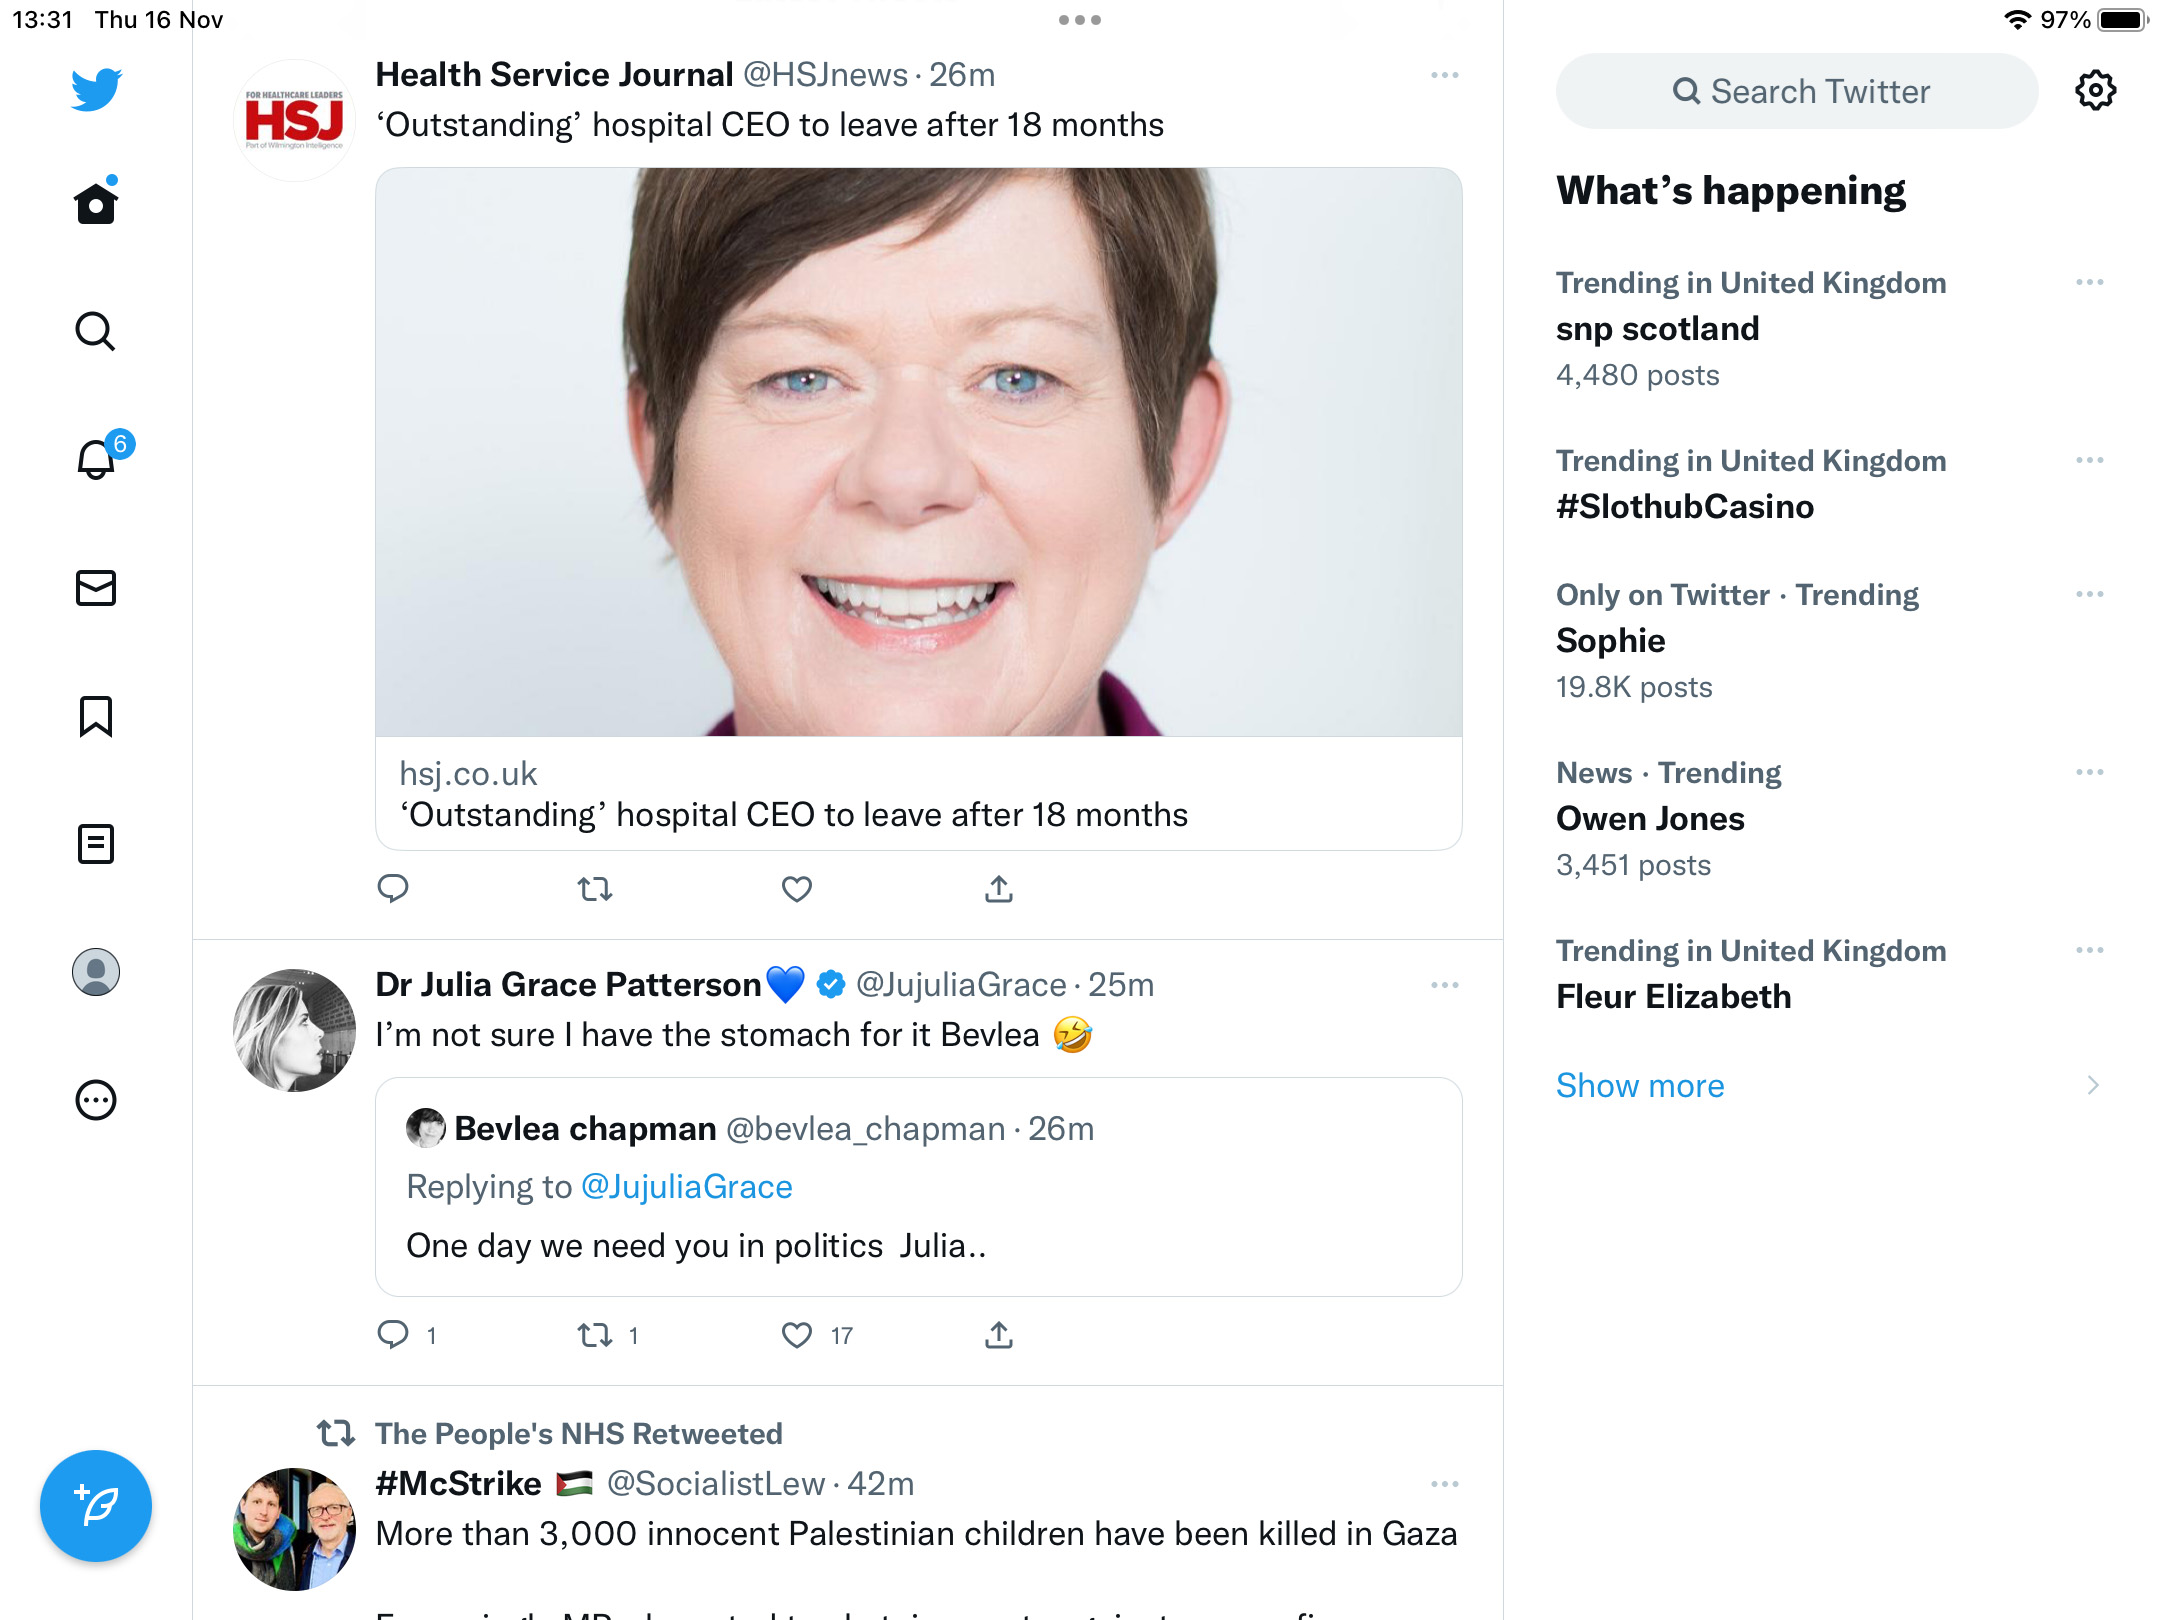Click the Search Twitter field
Screen dimensions: 2160x1620
(x=1797, y=91)
